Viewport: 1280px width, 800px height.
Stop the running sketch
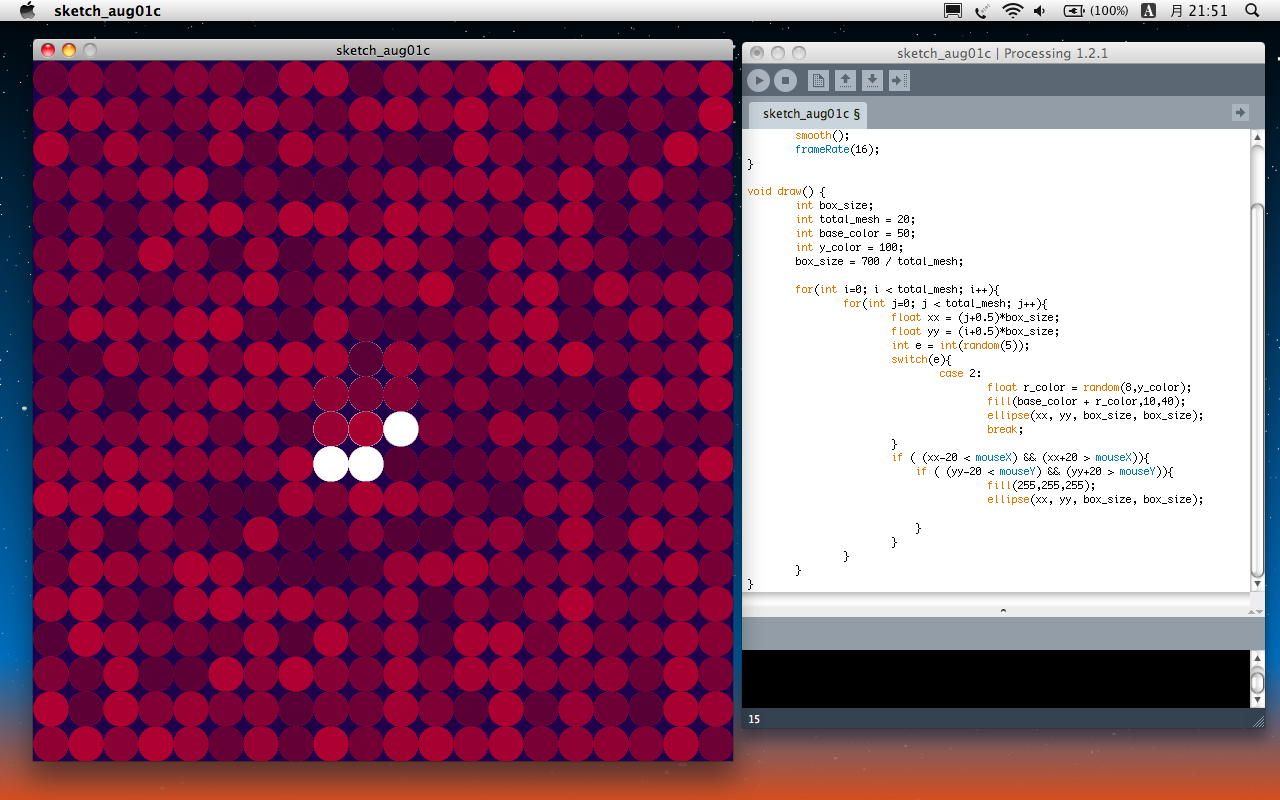786,80
